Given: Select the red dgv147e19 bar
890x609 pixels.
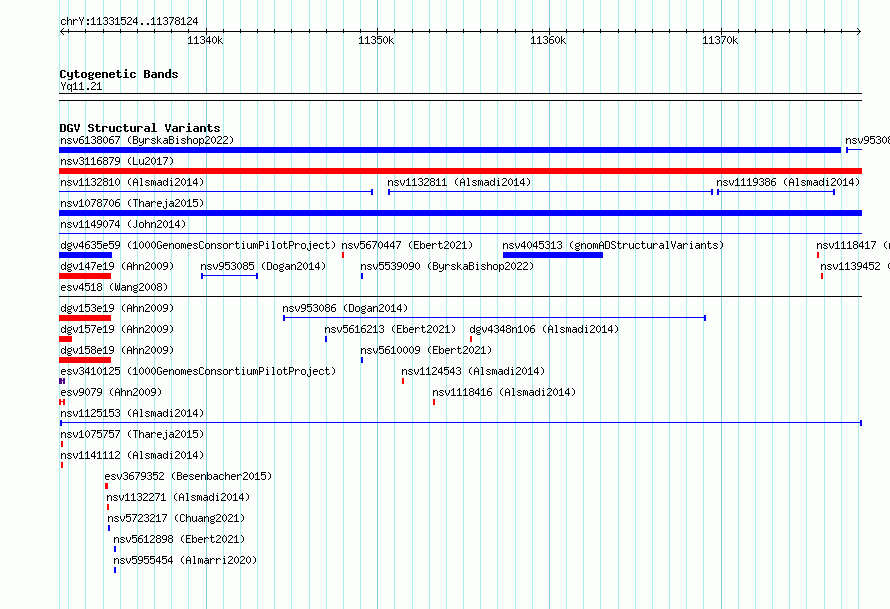Looking at the screenshot, I should [x=85, y=276].
